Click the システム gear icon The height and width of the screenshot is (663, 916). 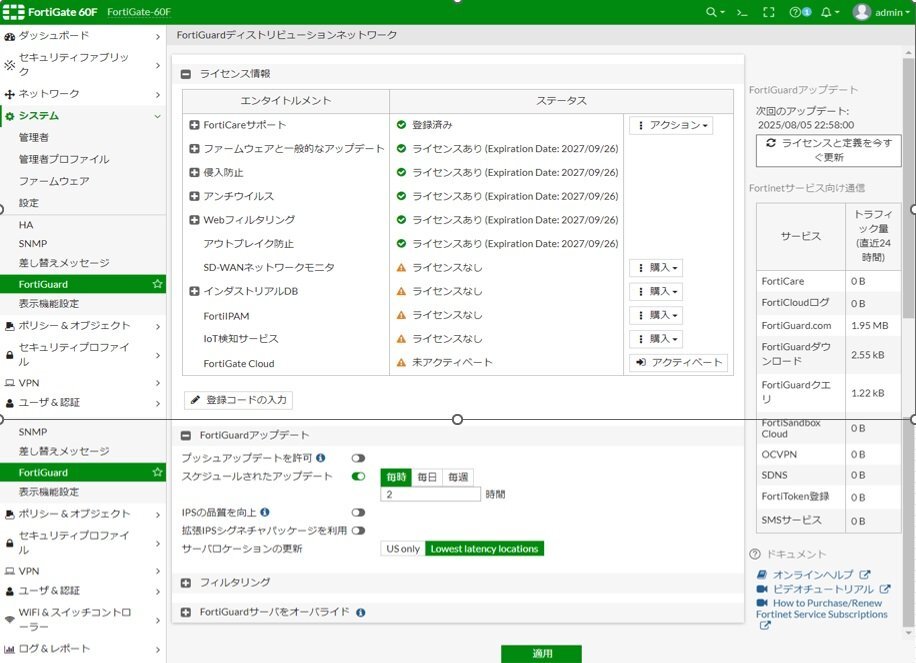[x=9, y=116]
